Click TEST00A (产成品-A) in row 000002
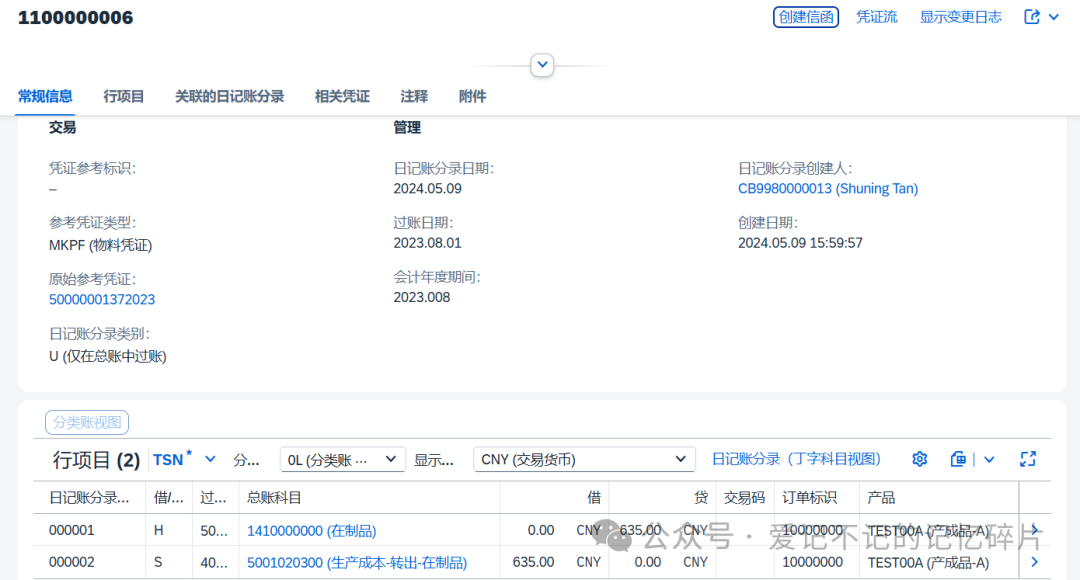The width and height of the screenshot is (1080, 580). point(928,563)
